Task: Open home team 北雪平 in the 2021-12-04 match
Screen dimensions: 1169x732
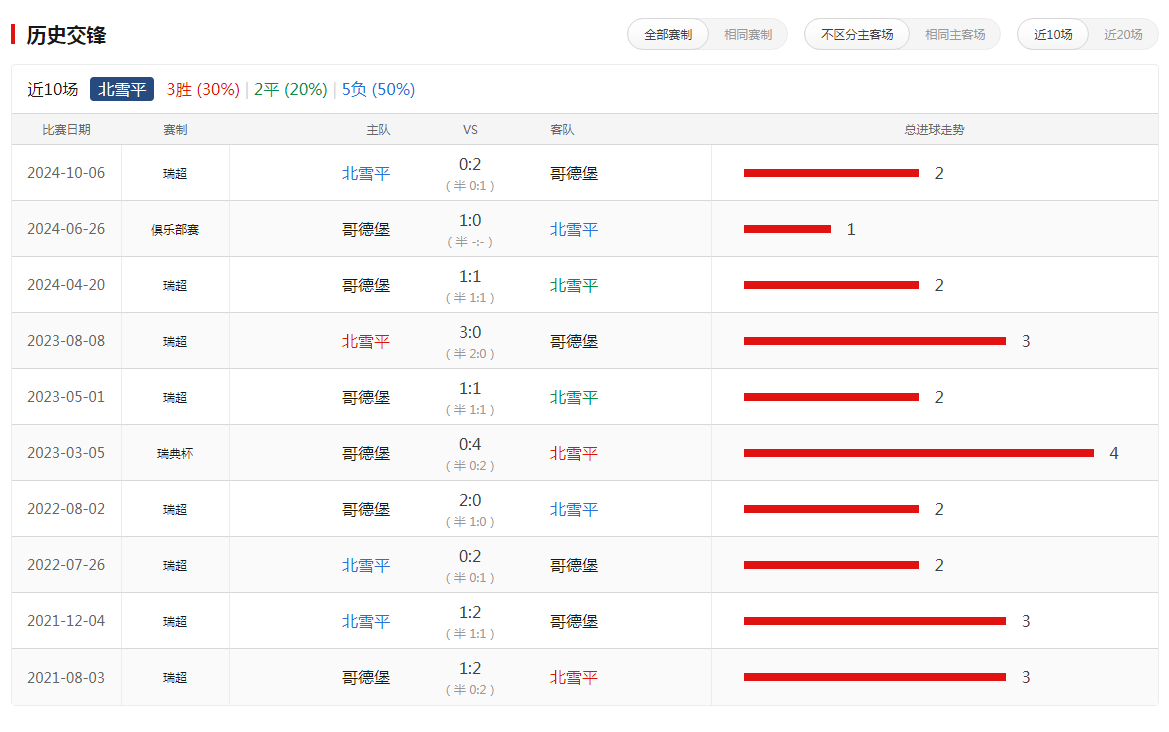Action: pos(366,622)
